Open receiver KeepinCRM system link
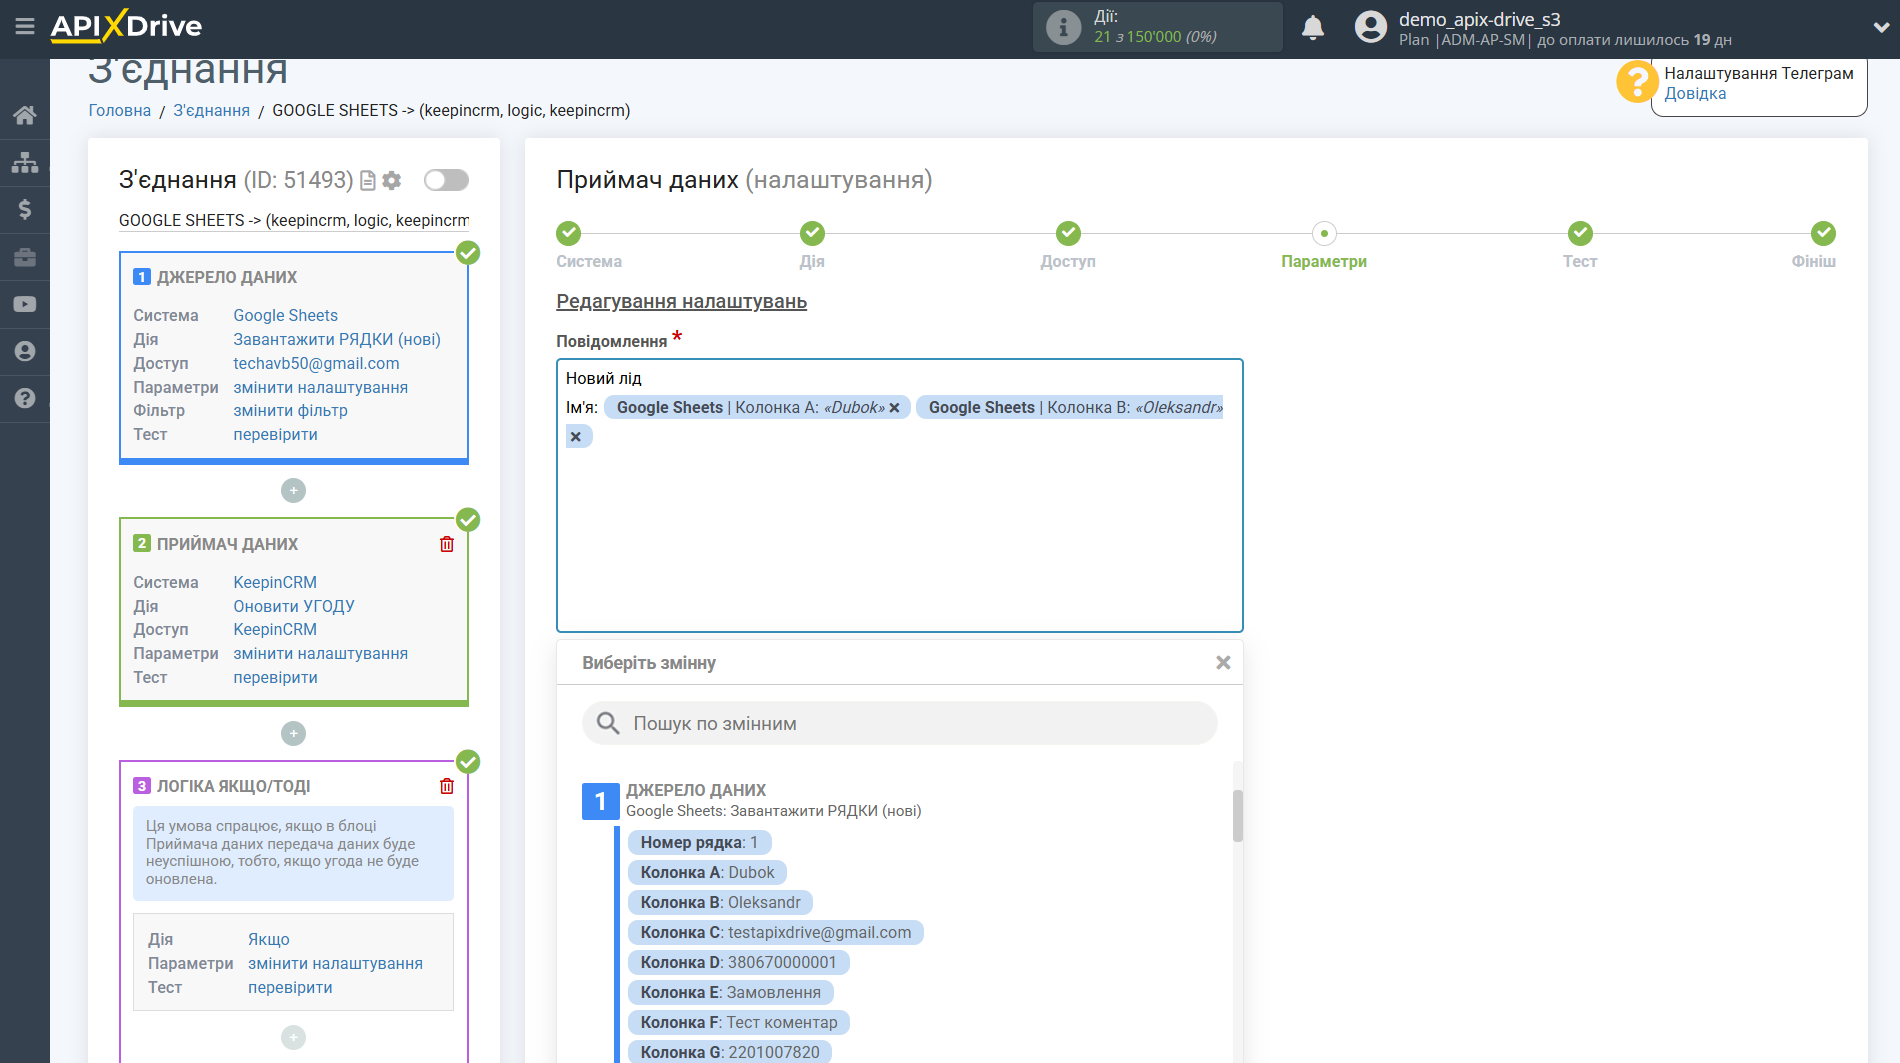This screenshot has width=1900, height=1063. [275, 582]
